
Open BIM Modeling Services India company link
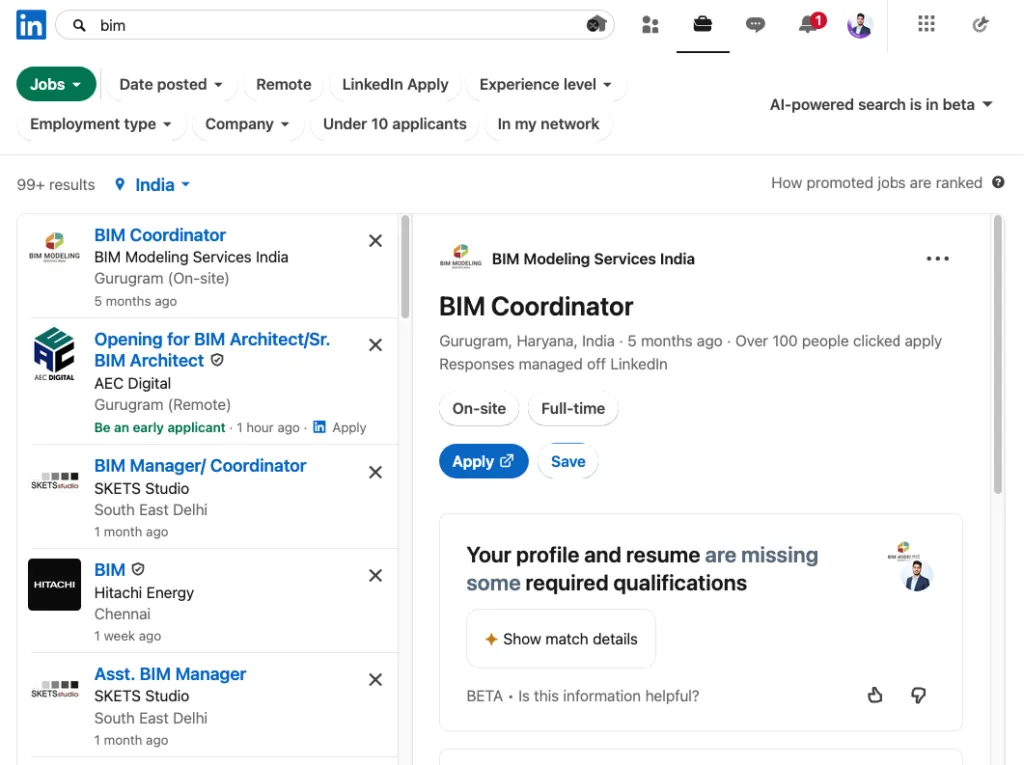(593, 259)
